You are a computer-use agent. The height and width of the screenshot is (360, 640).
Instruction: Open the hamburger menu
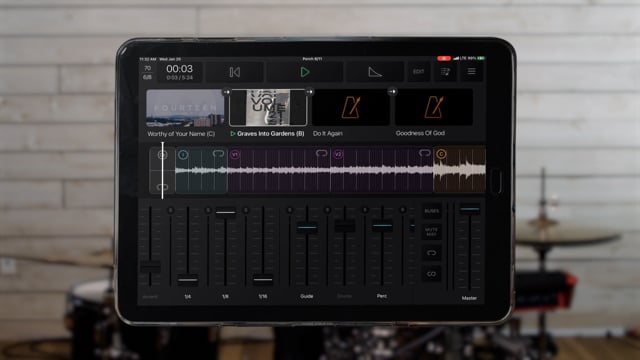[471, 72]
